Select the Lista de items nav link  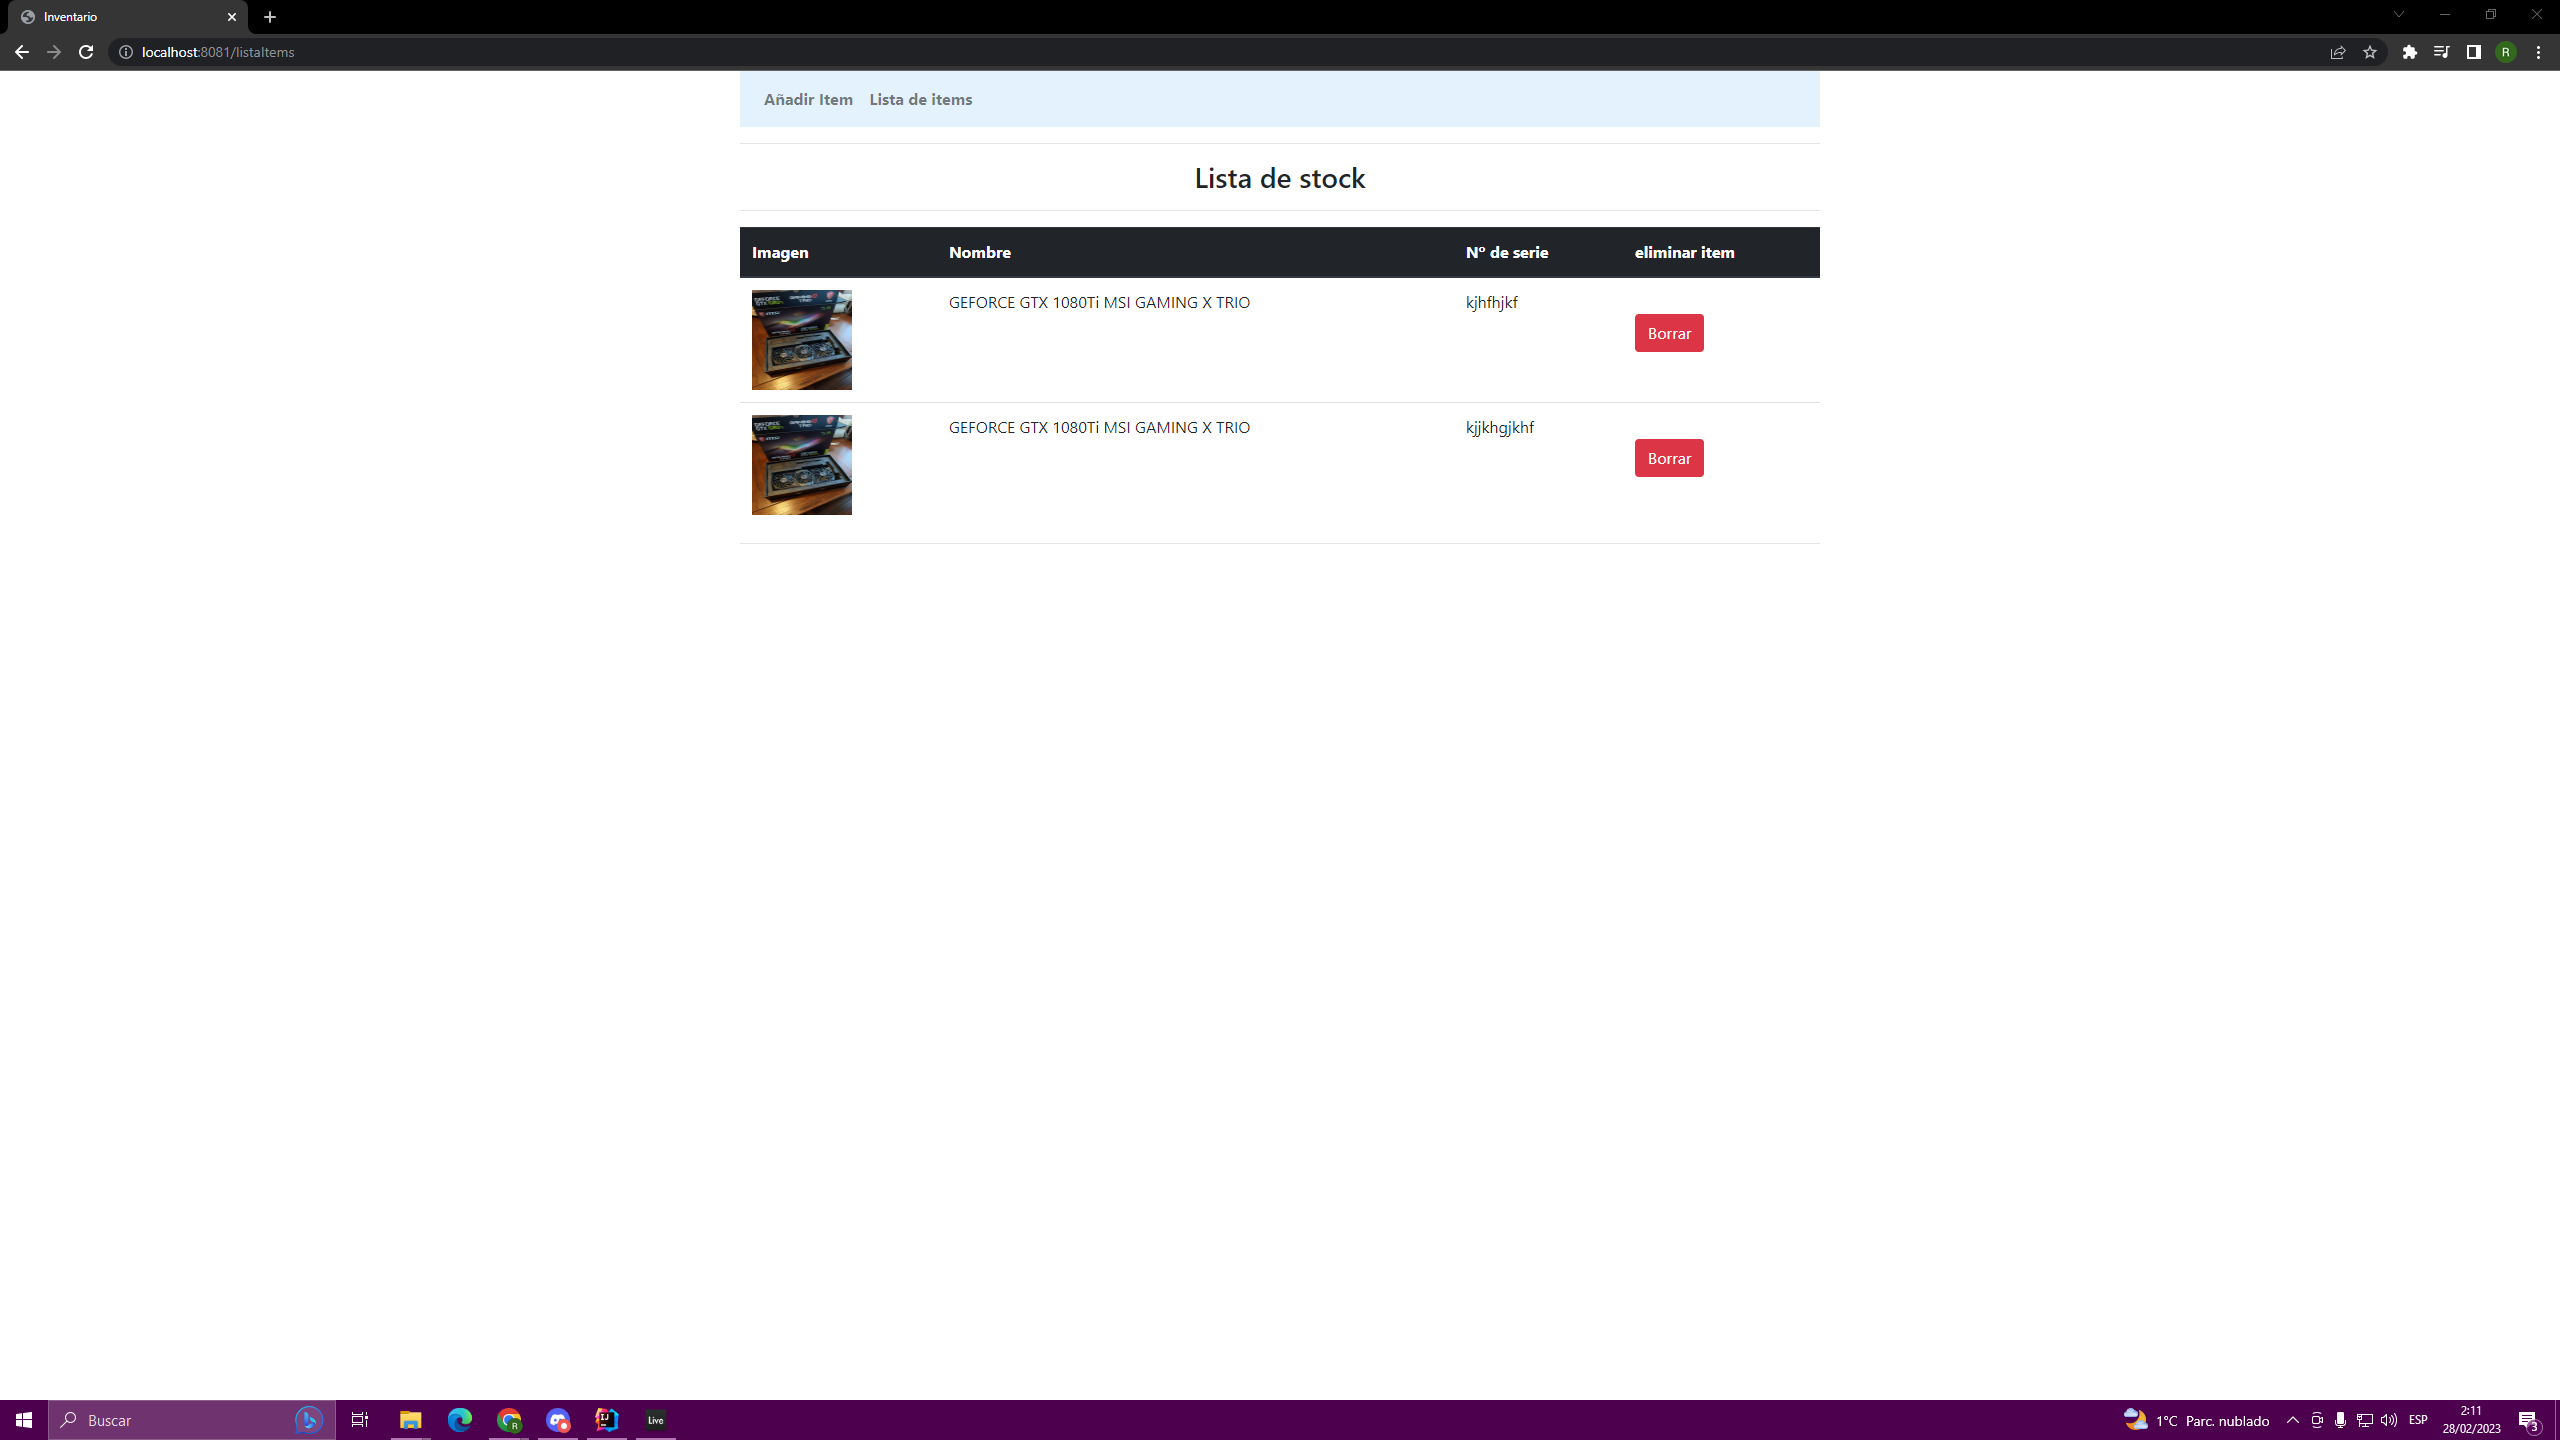click(920, 99)
